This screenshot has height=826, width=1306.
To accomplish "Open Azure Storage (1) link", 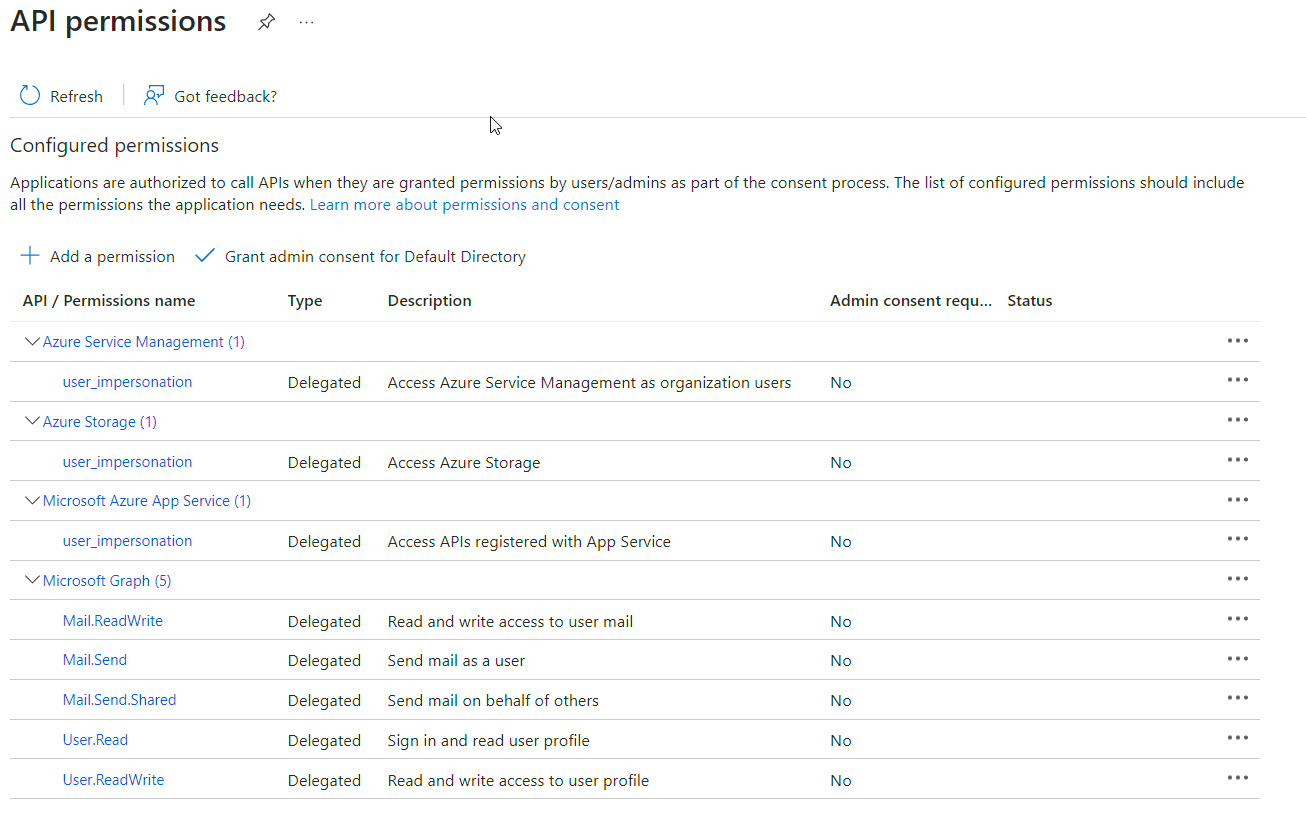I will (100, 422).
